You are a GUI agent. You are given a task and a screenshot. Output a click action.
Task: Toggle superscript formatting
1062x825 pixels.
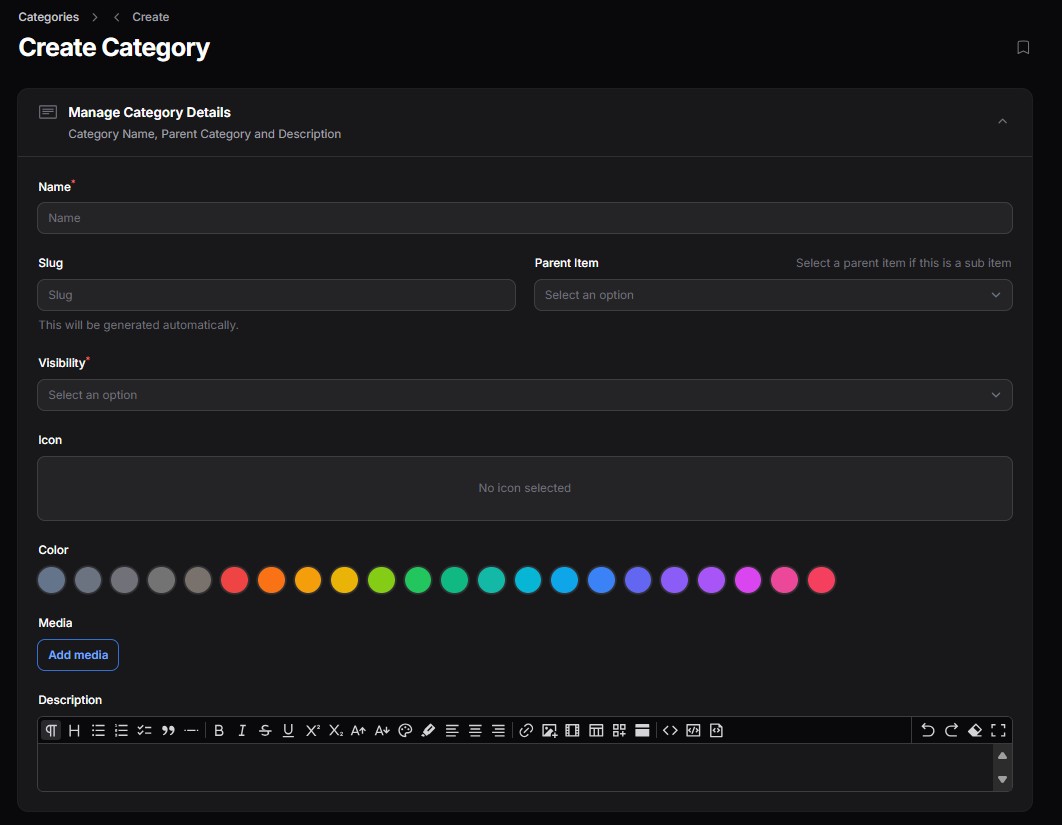[312, 730]
